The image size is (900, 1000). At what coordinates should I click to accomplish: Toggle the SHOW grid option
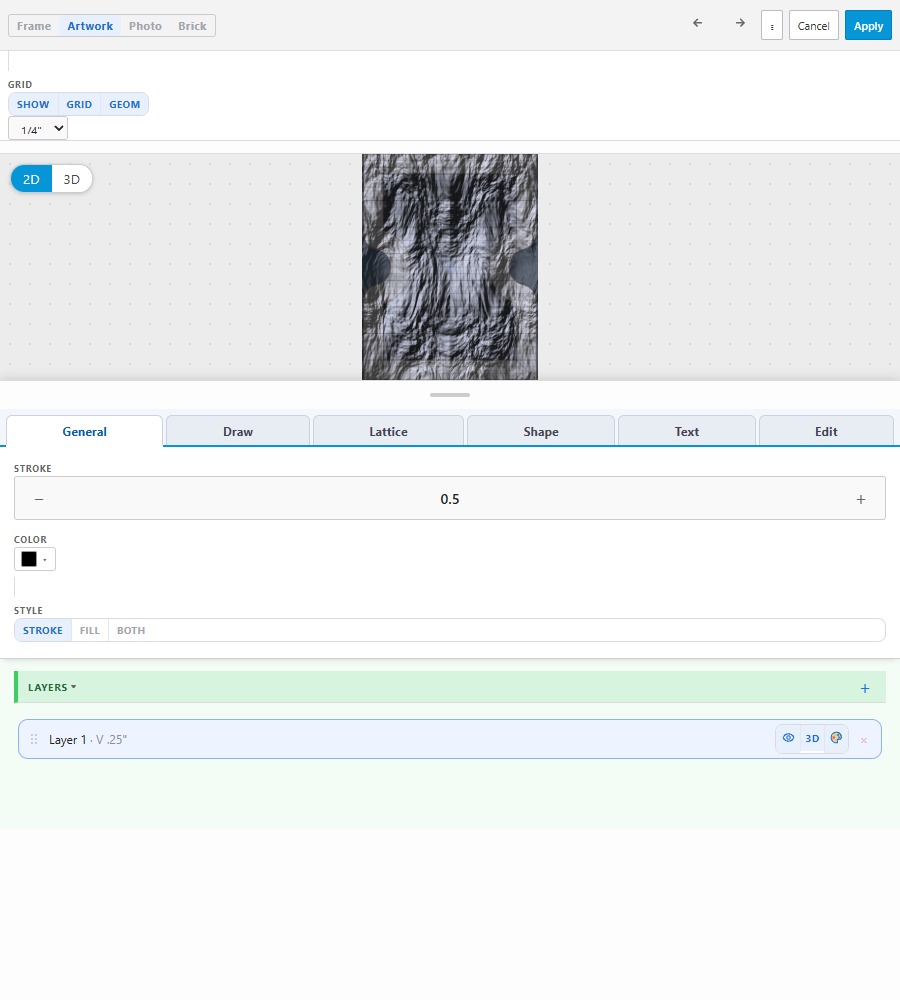pyautogui.click(x=33, y=104)
